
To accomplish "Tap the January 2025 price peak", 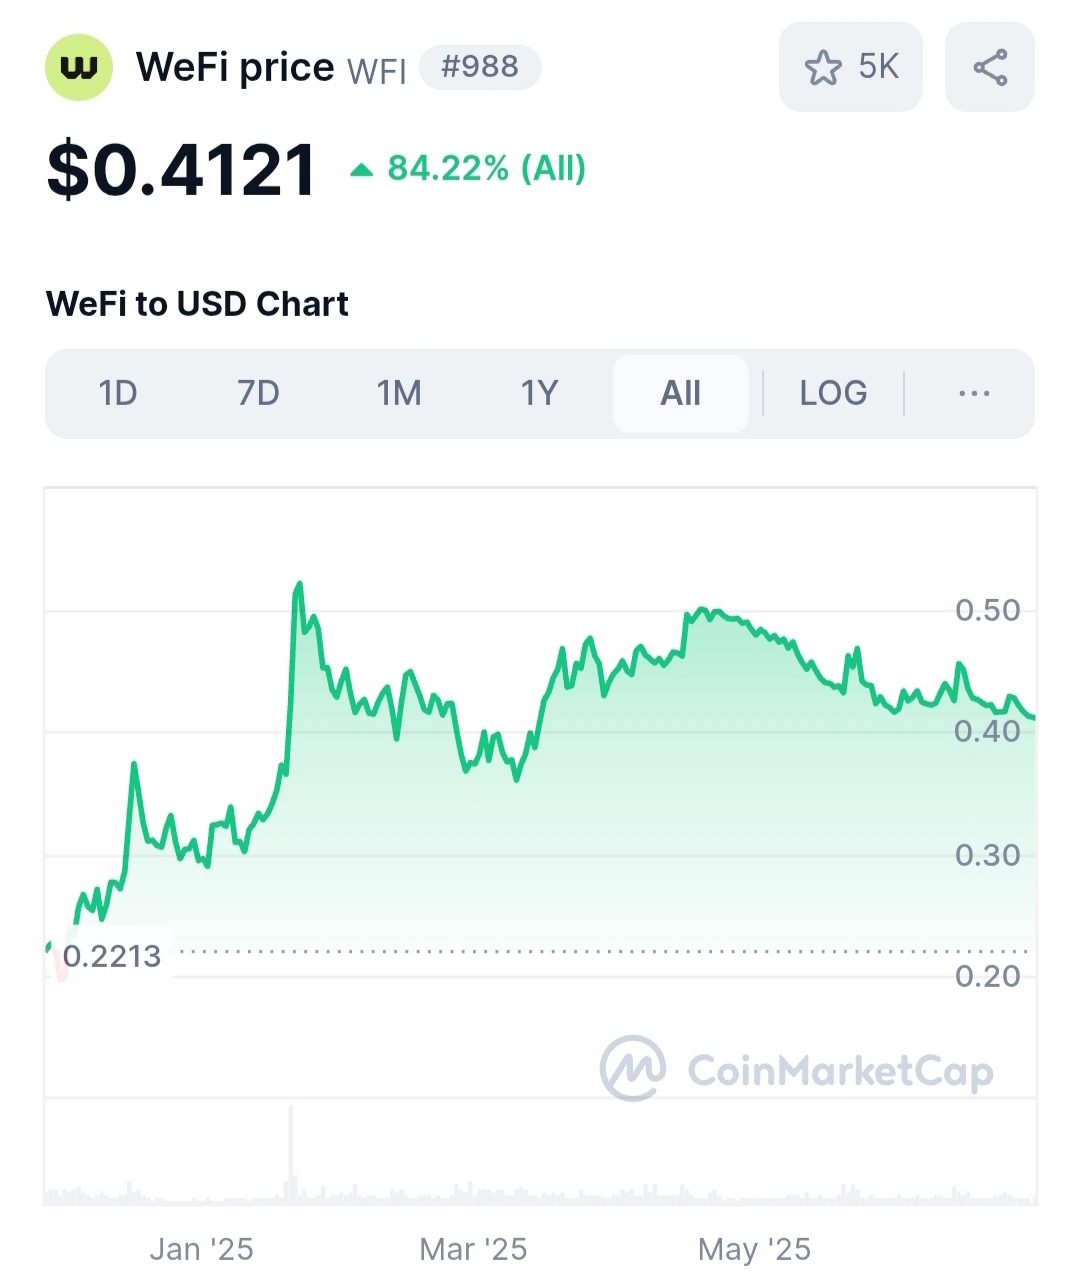I will click(x=298, y=585).
